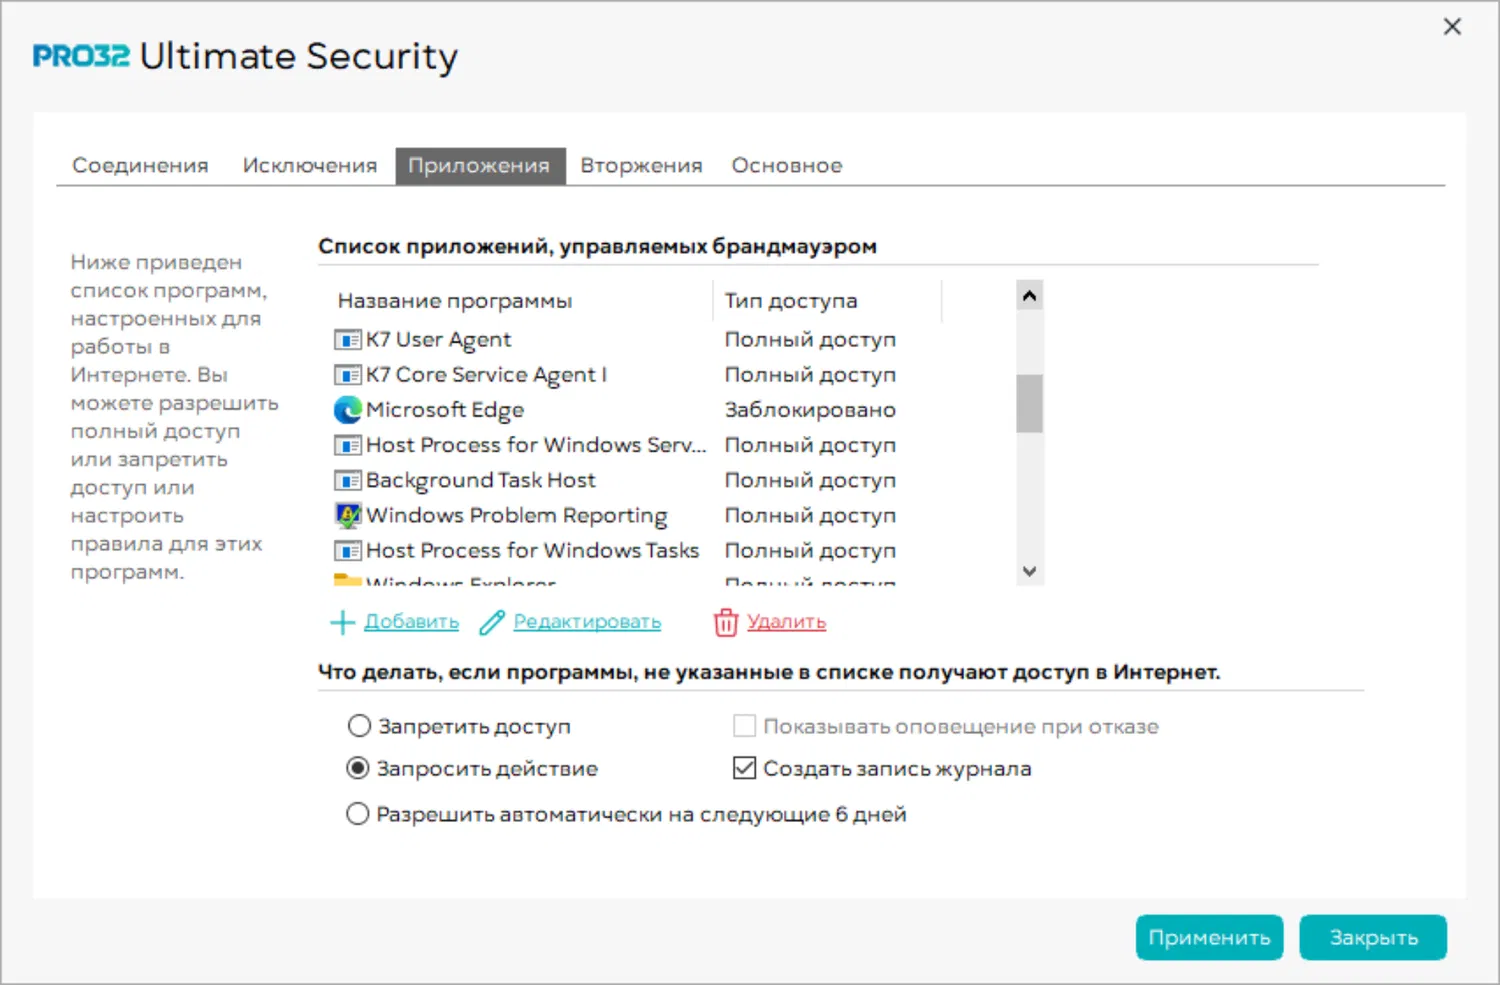Viewport: 1500px width, 985px height.
Task: Uncheck 'Создать запись журнала' checkbox
Action: coord(744,768)
